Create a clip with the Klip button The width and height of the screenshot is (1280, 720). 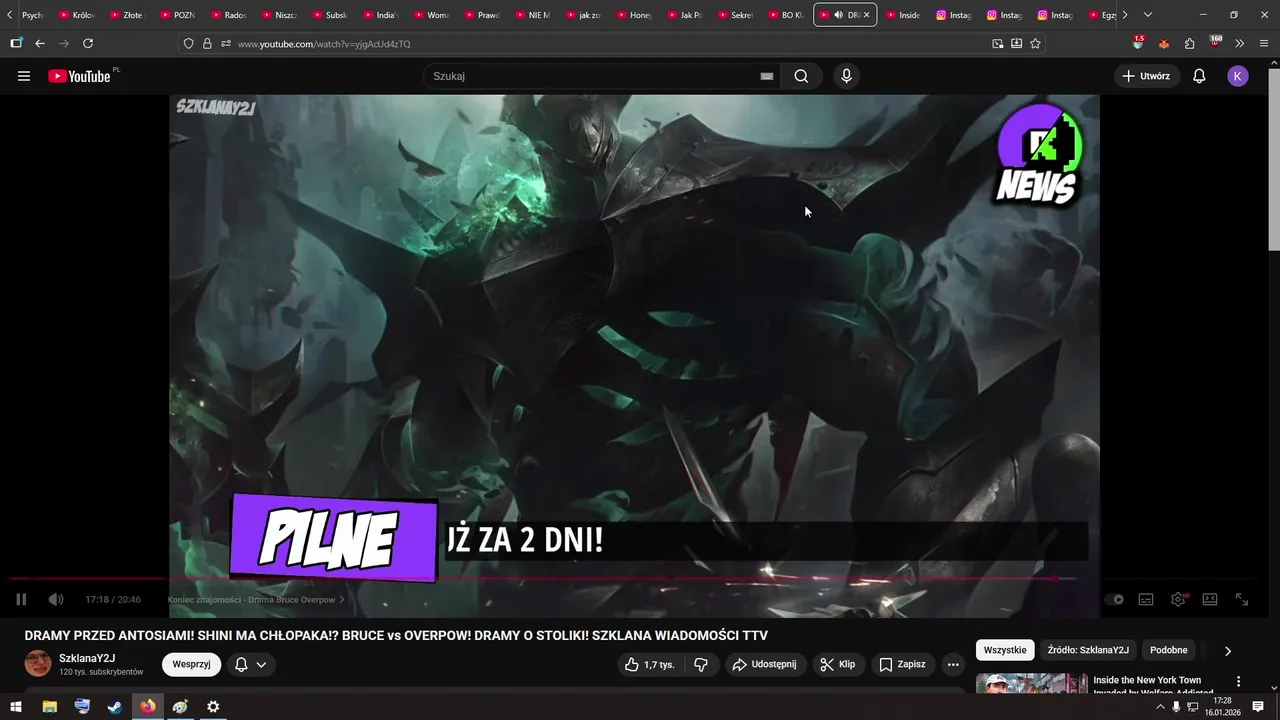tap(838, 664)
